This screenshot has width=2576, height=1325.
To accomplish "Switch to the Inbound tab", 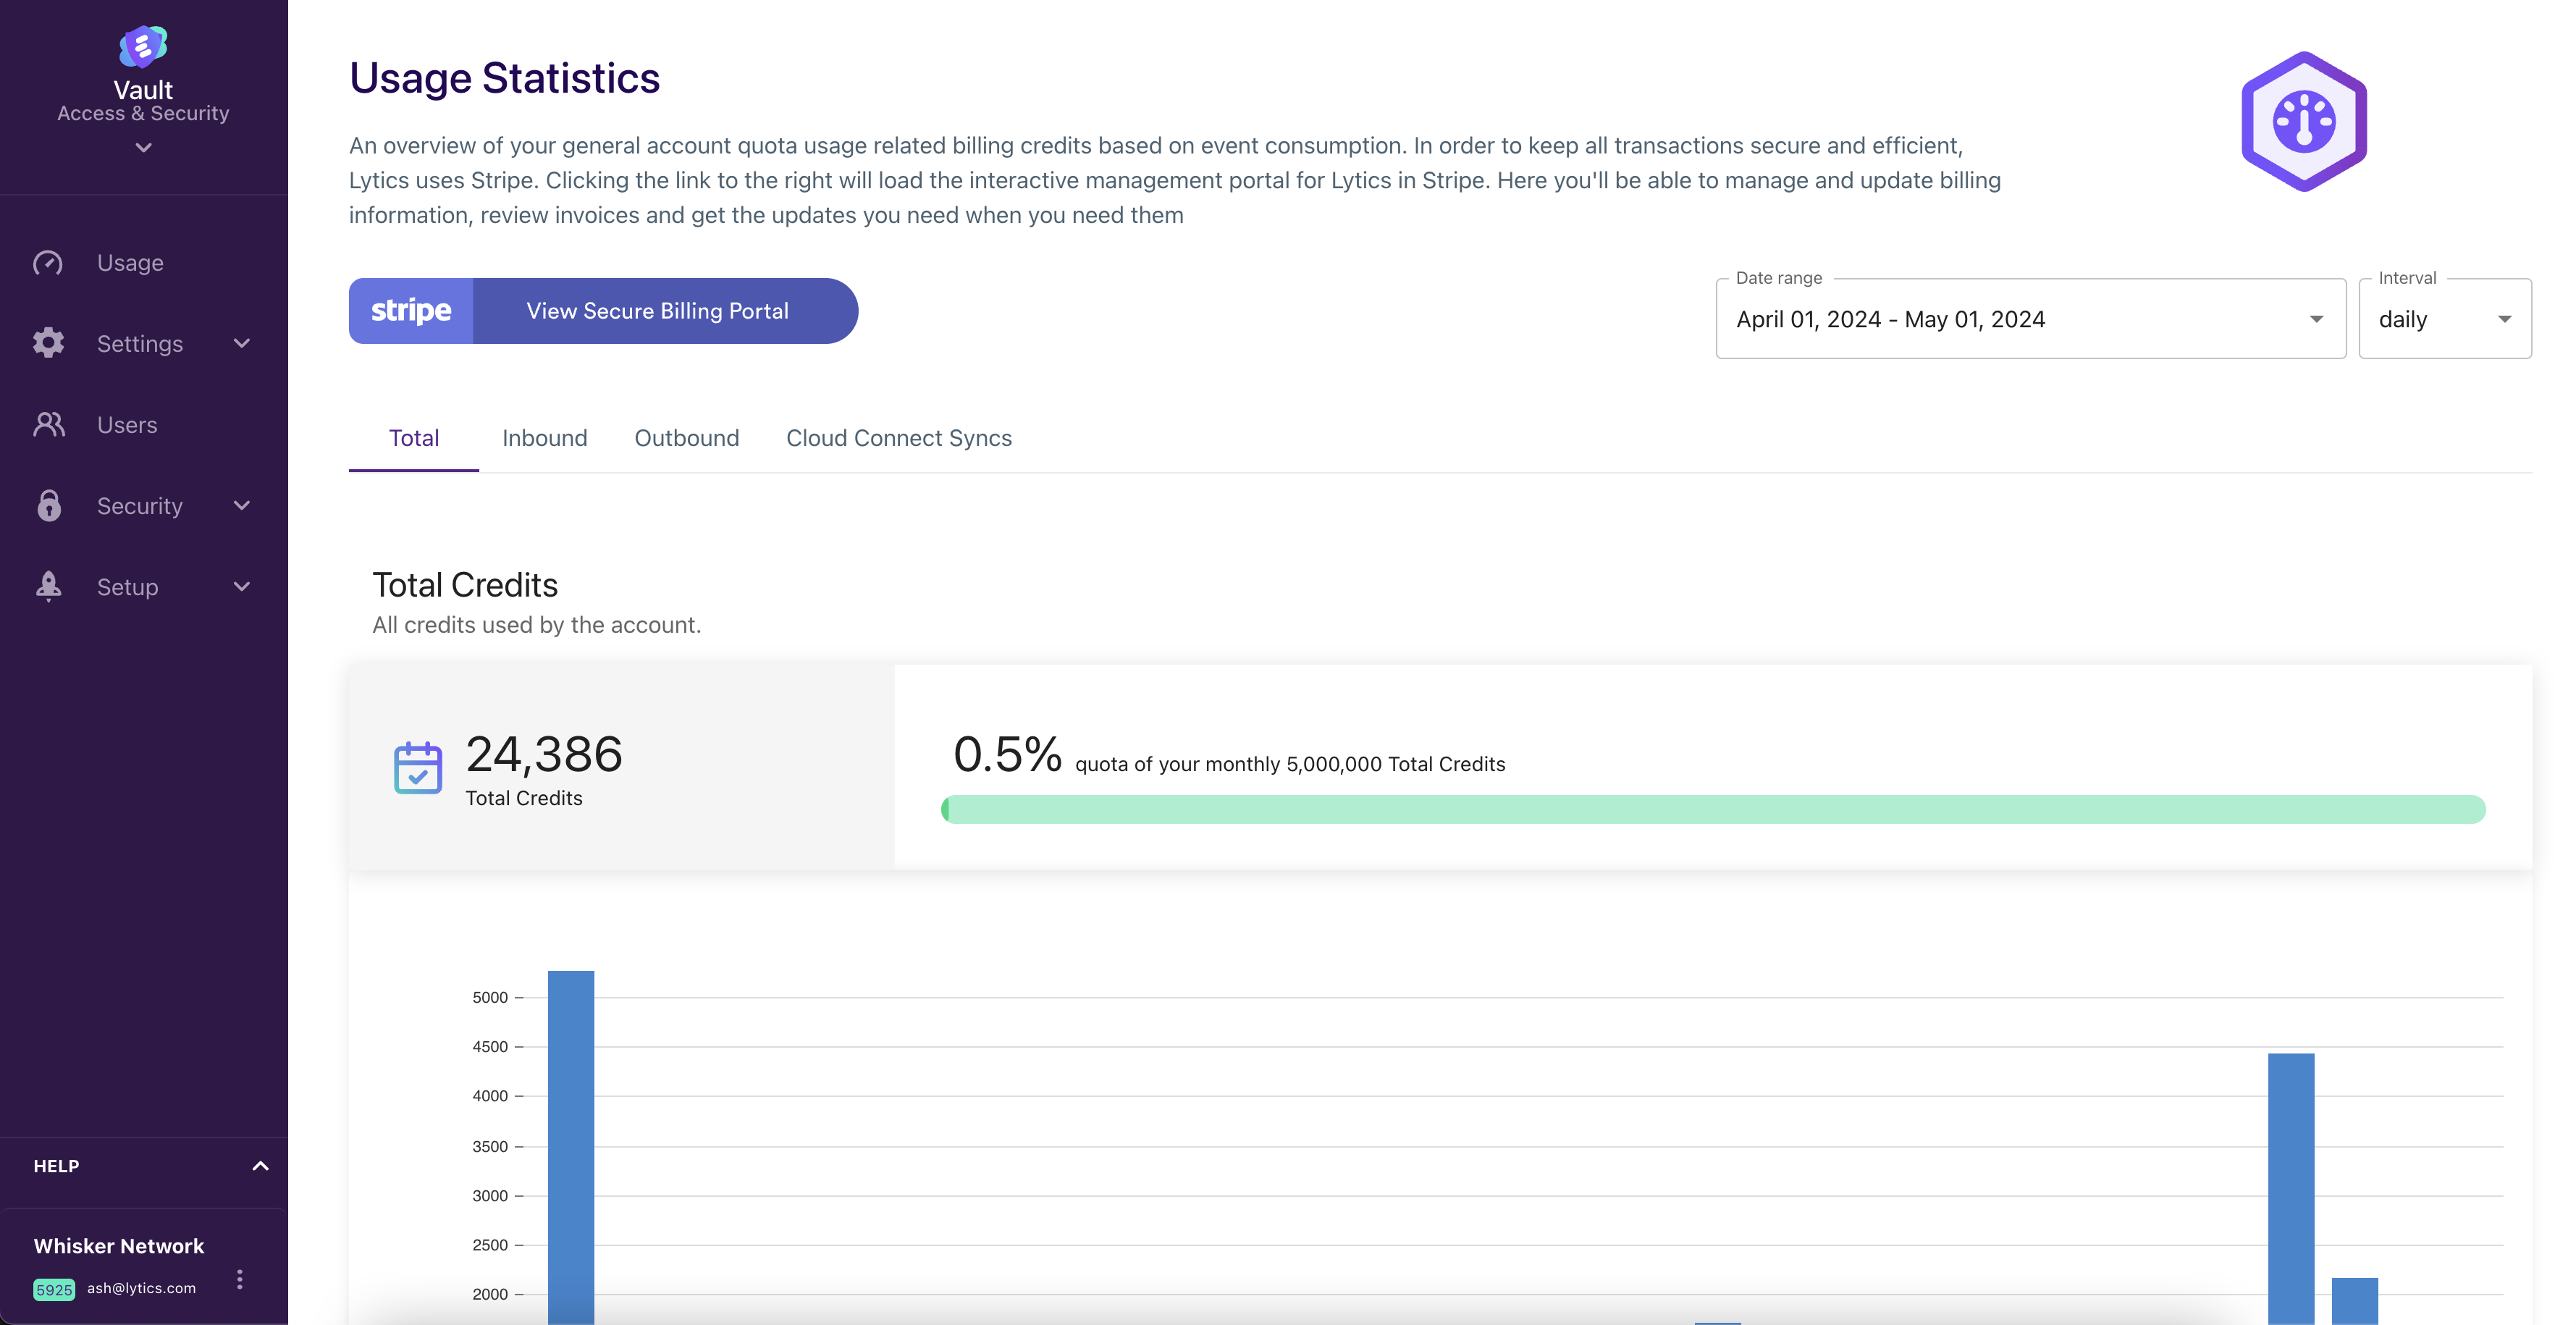I will click(545, 438).
